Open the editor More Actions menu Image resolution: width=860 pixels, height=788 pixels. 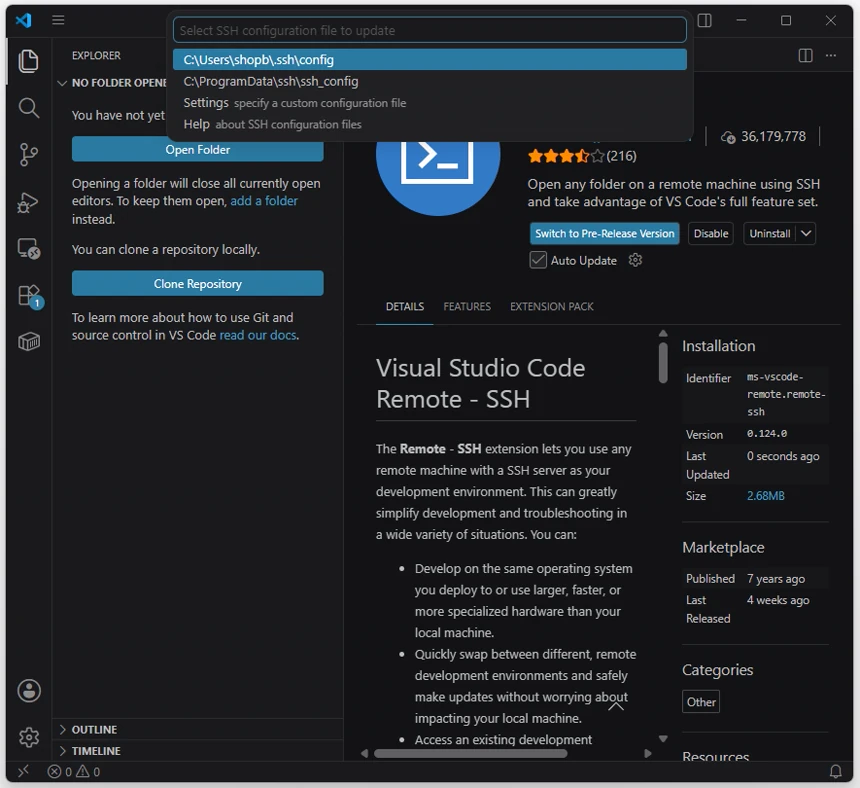831,55
